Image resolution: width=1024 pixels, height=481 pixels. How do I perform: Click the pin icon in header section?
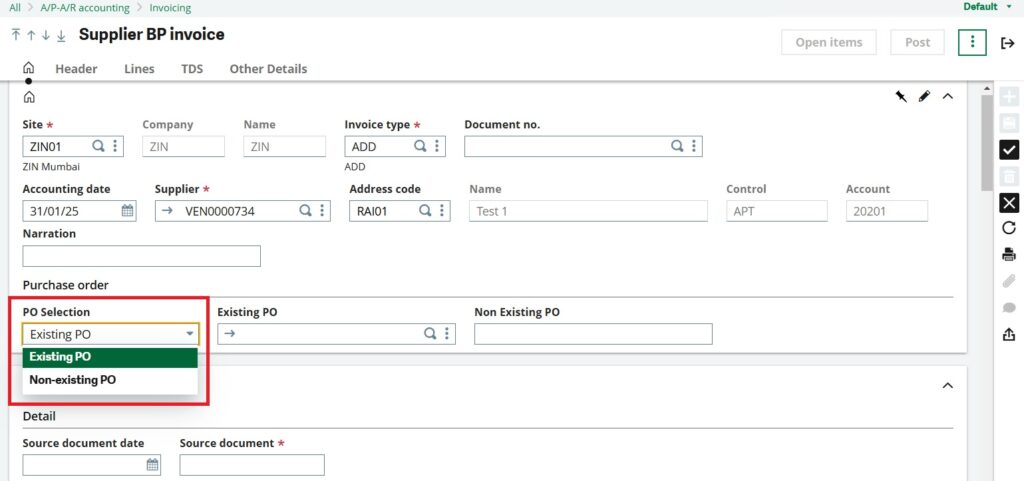[x=901, y=96]
